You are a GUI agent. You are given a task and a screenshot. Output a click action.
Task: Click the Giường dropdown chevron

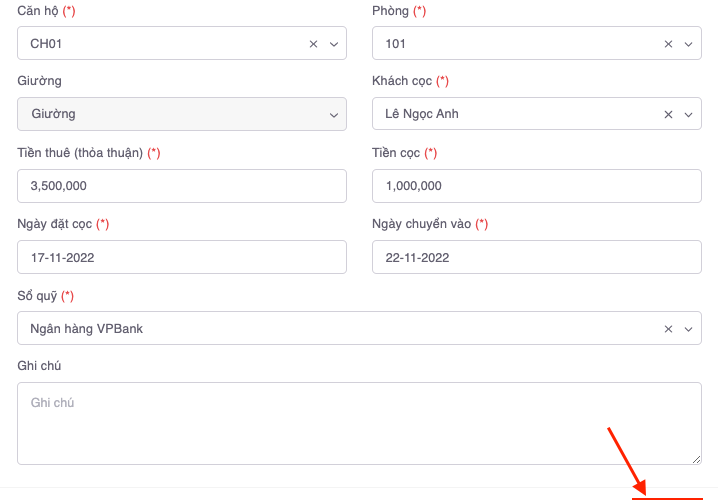pyautogui.click(x=334, y=115)
